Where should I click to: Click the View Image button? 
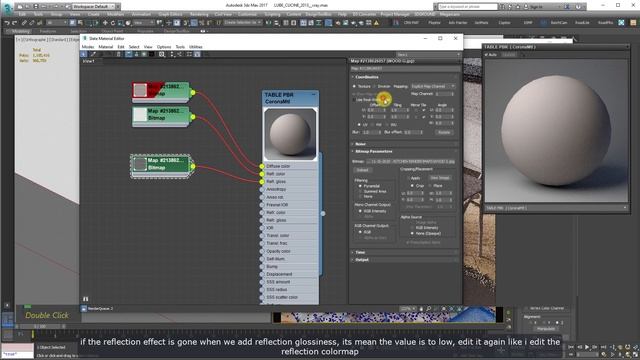pos(439,178)
